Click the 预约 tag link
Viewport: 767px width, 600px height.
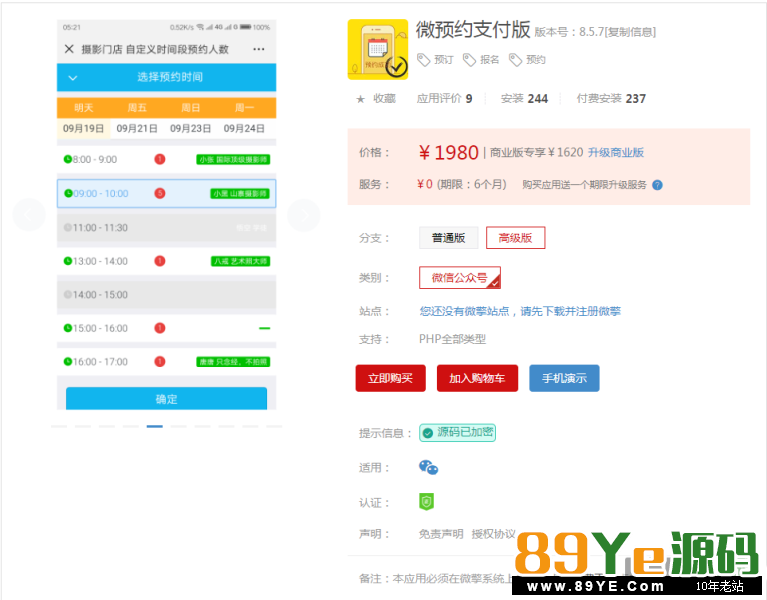click(535, 60)
